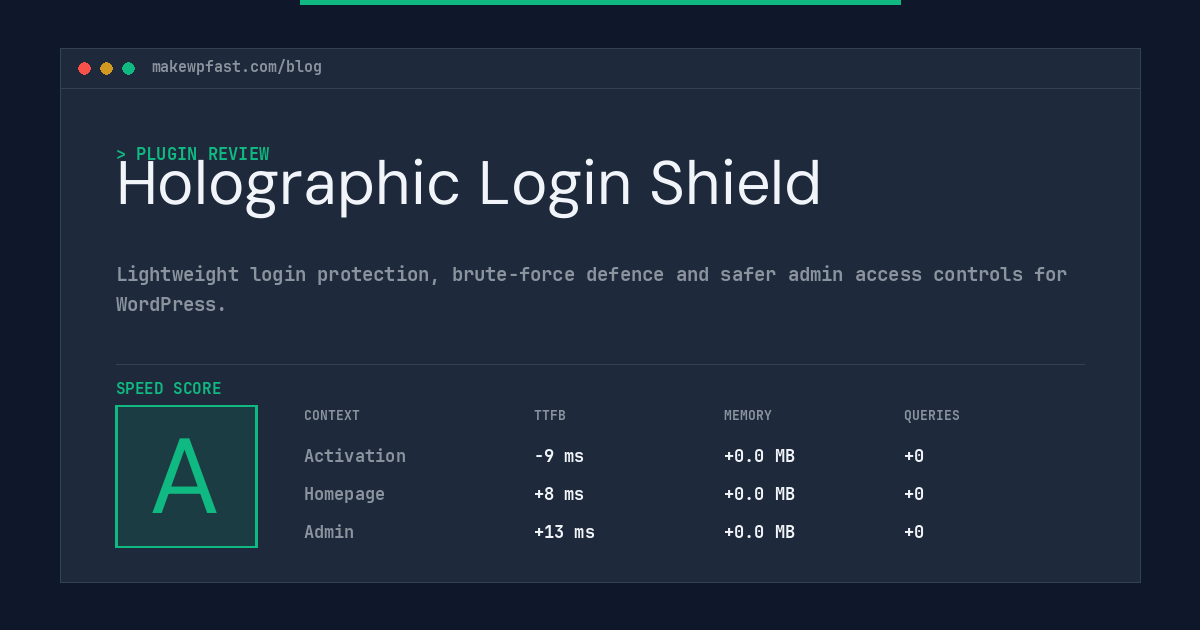Select the Admin row label
This screenshot has height=630, width=1200.
[329, 532]
